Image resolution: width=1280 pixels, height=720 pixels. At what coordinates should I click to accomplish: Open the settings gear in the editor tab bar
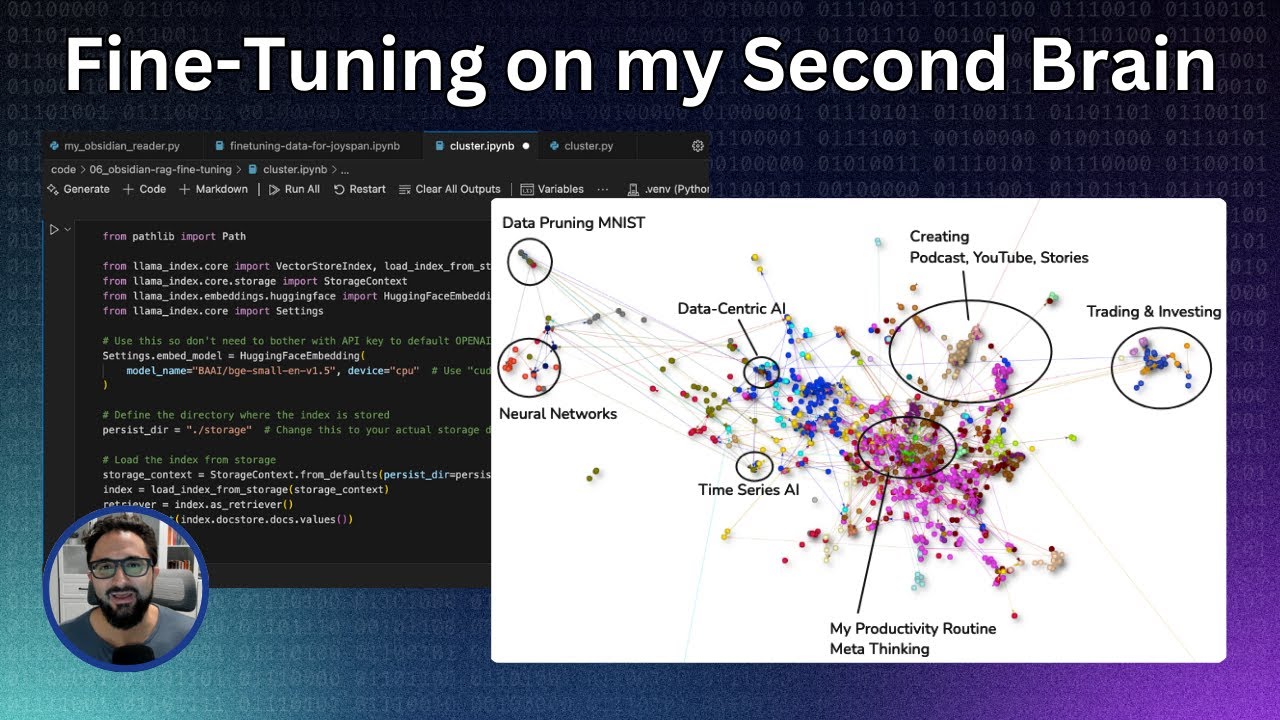(697, 146)
